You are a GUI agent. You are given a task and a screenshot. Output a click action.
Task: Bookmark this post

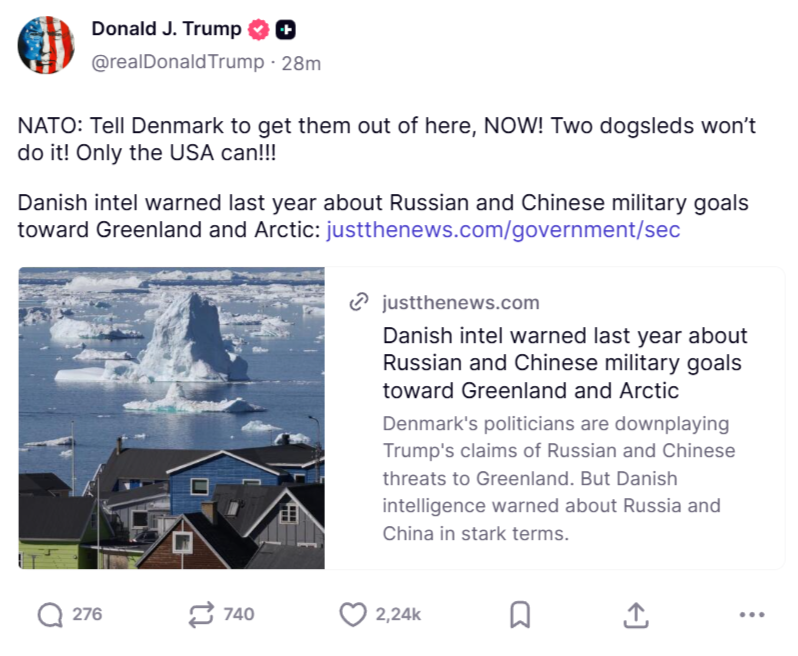[519, 614]
